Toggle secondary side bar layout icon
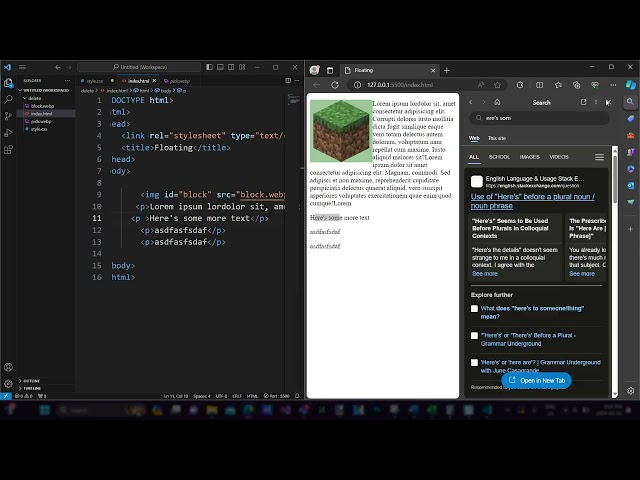 pos(231,67)
